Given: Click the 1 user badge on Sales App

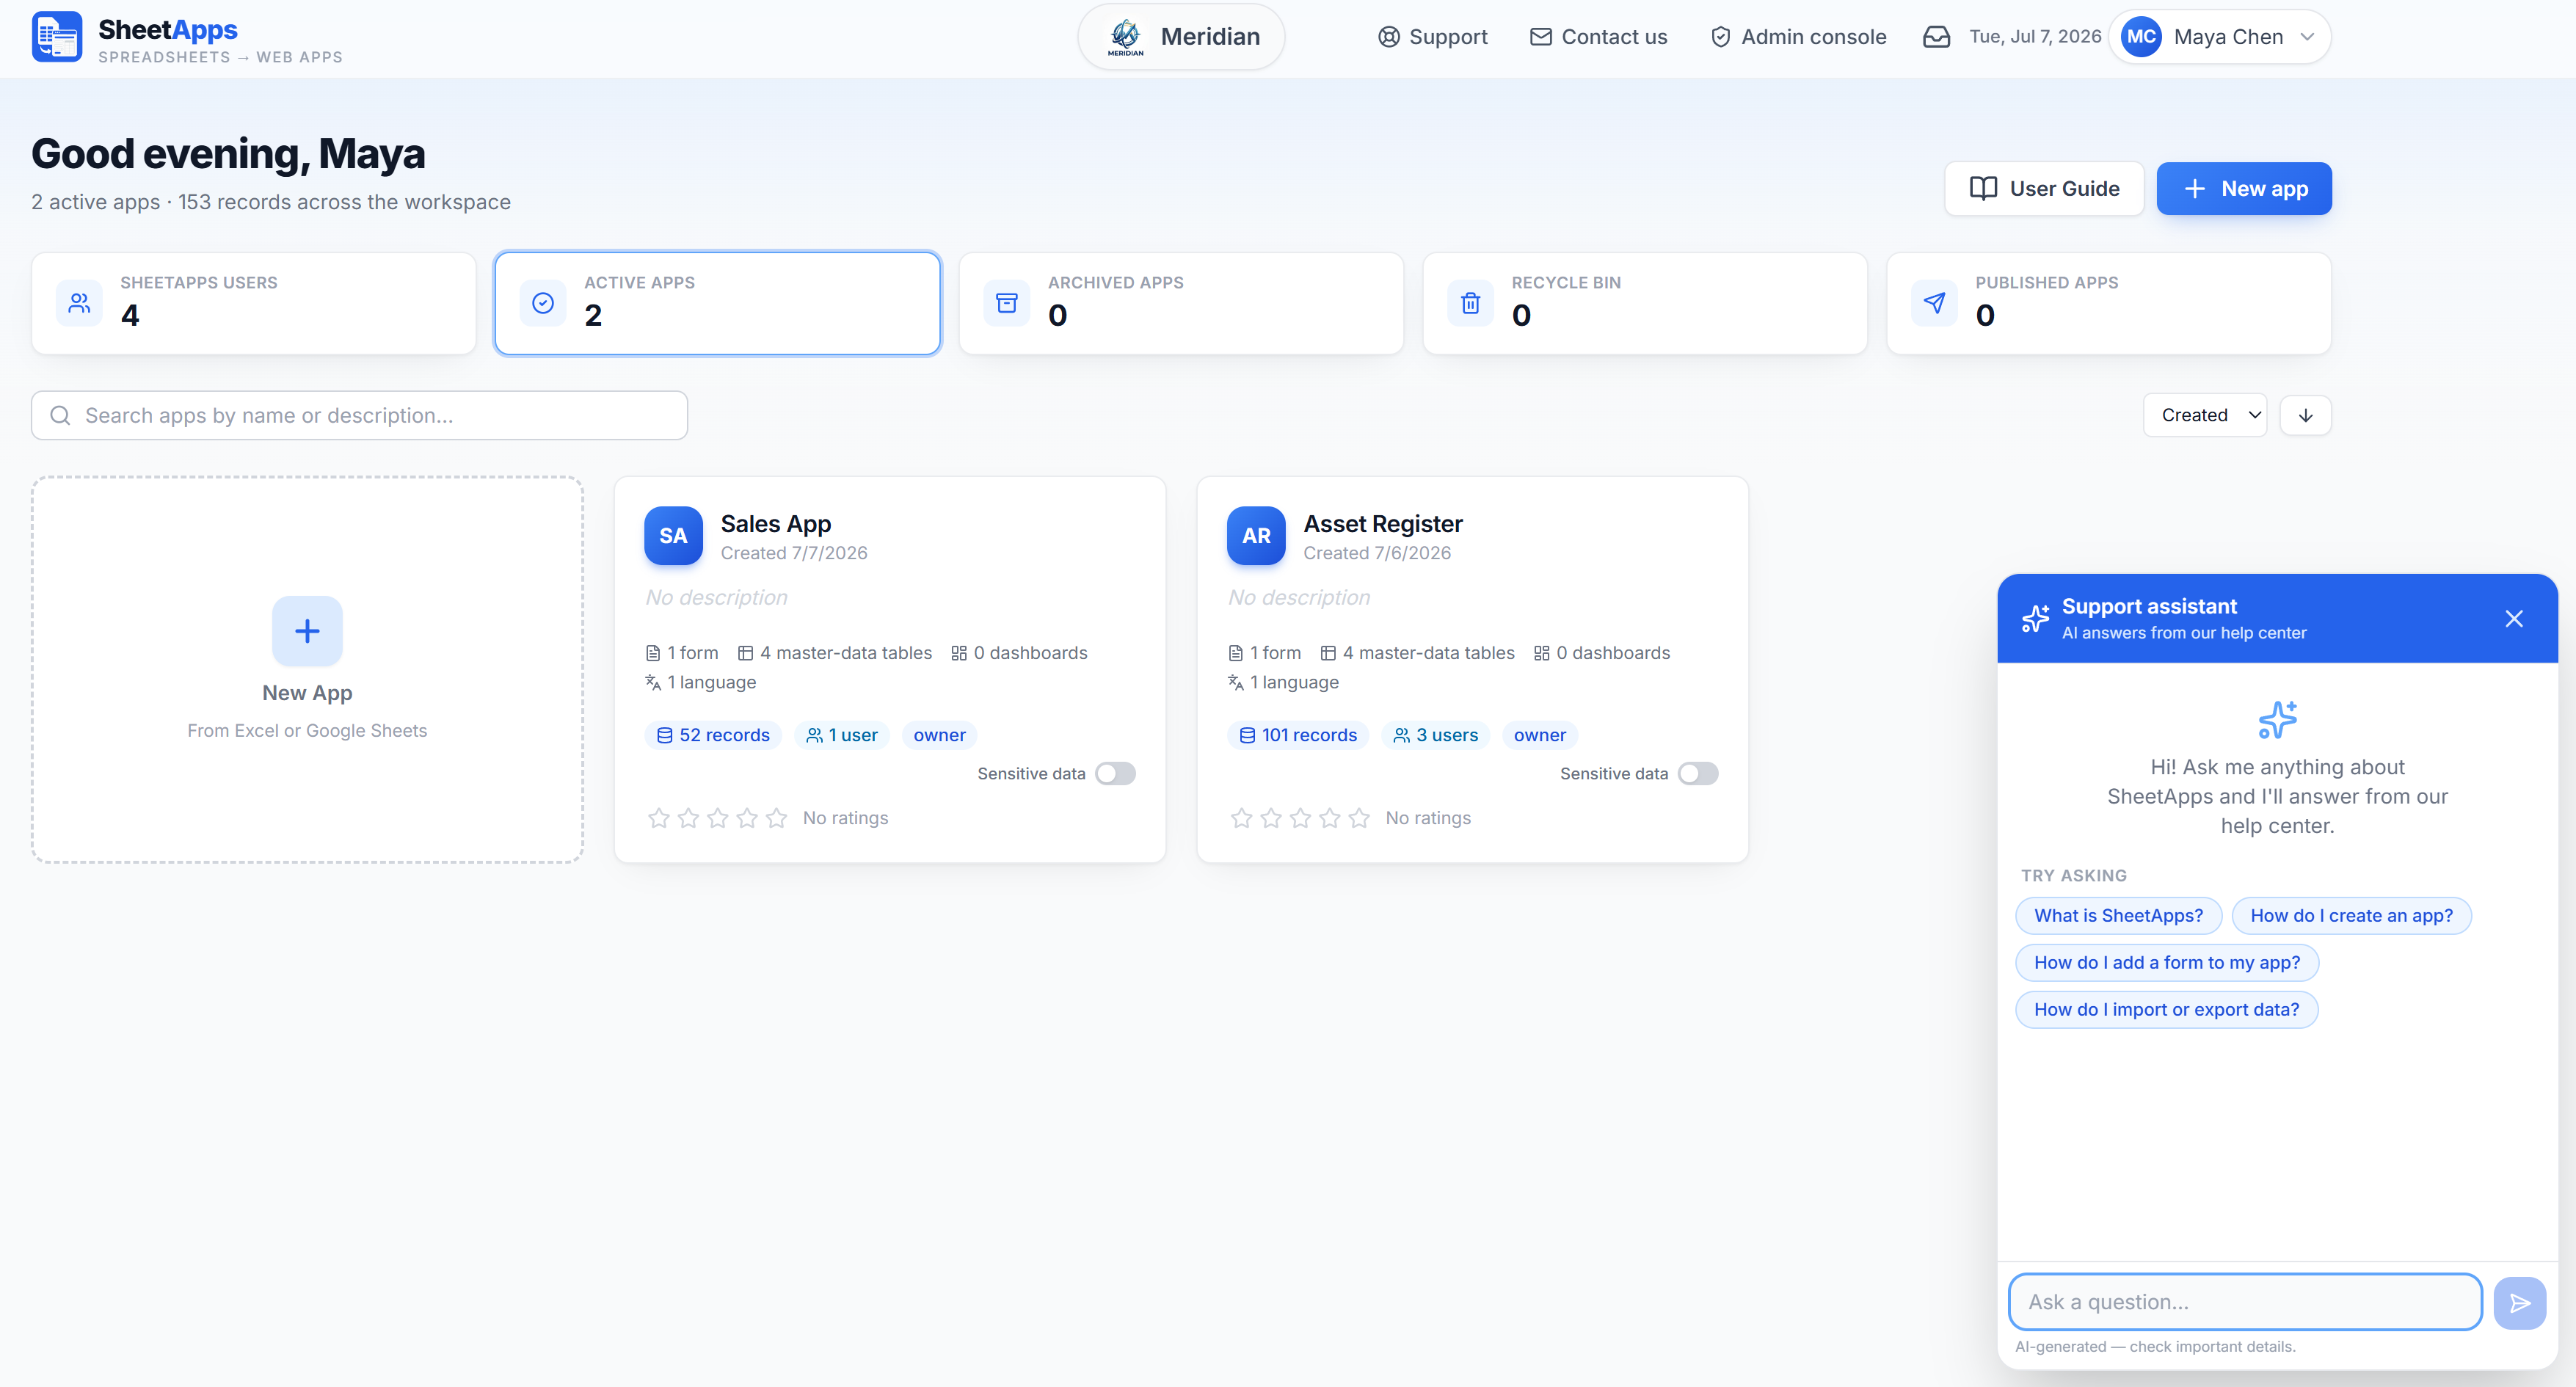Looking at the screenshot, I should tap(842, 735).
